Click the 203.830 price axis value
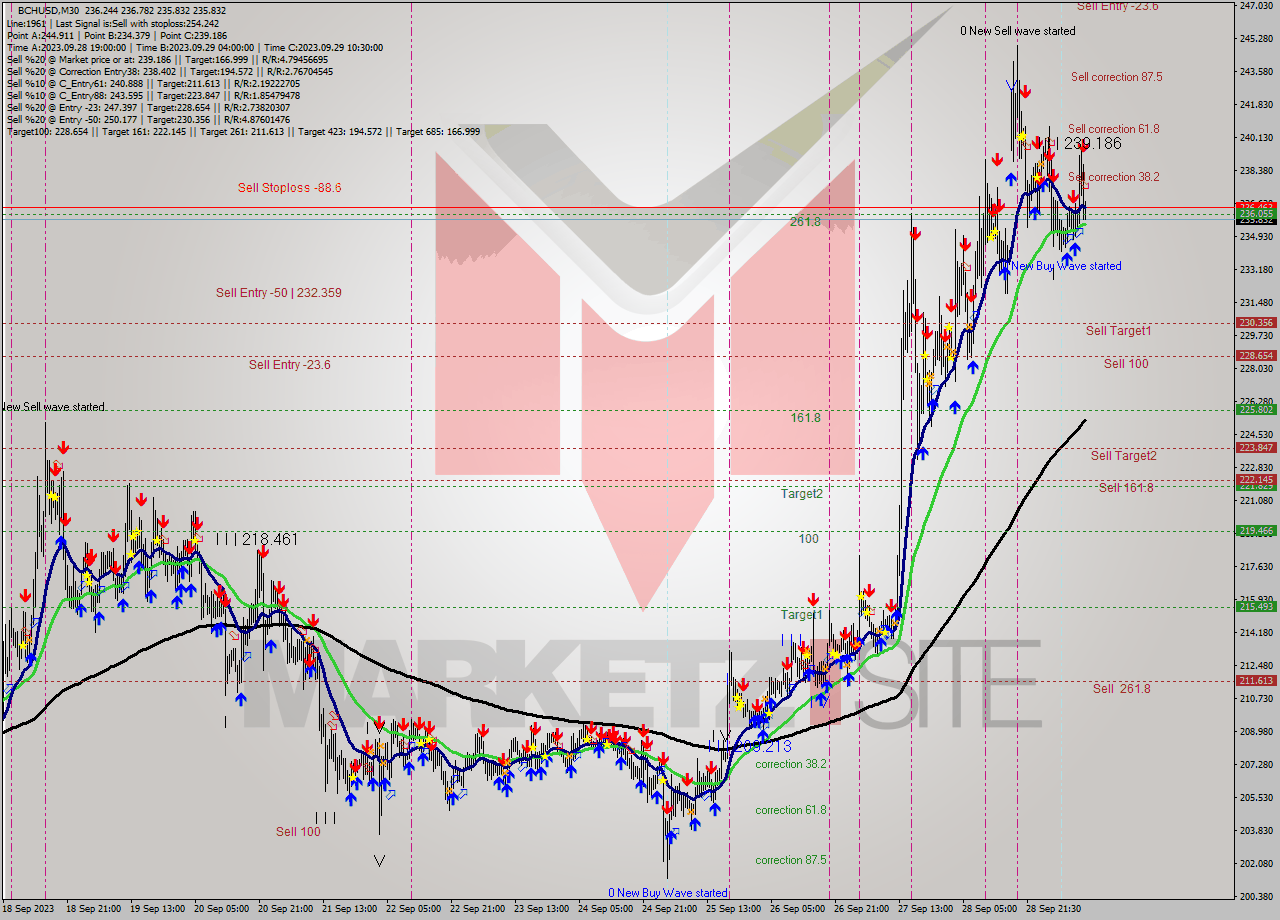The height and width of the screenshot is (920, 1280). pos(1256,831)
